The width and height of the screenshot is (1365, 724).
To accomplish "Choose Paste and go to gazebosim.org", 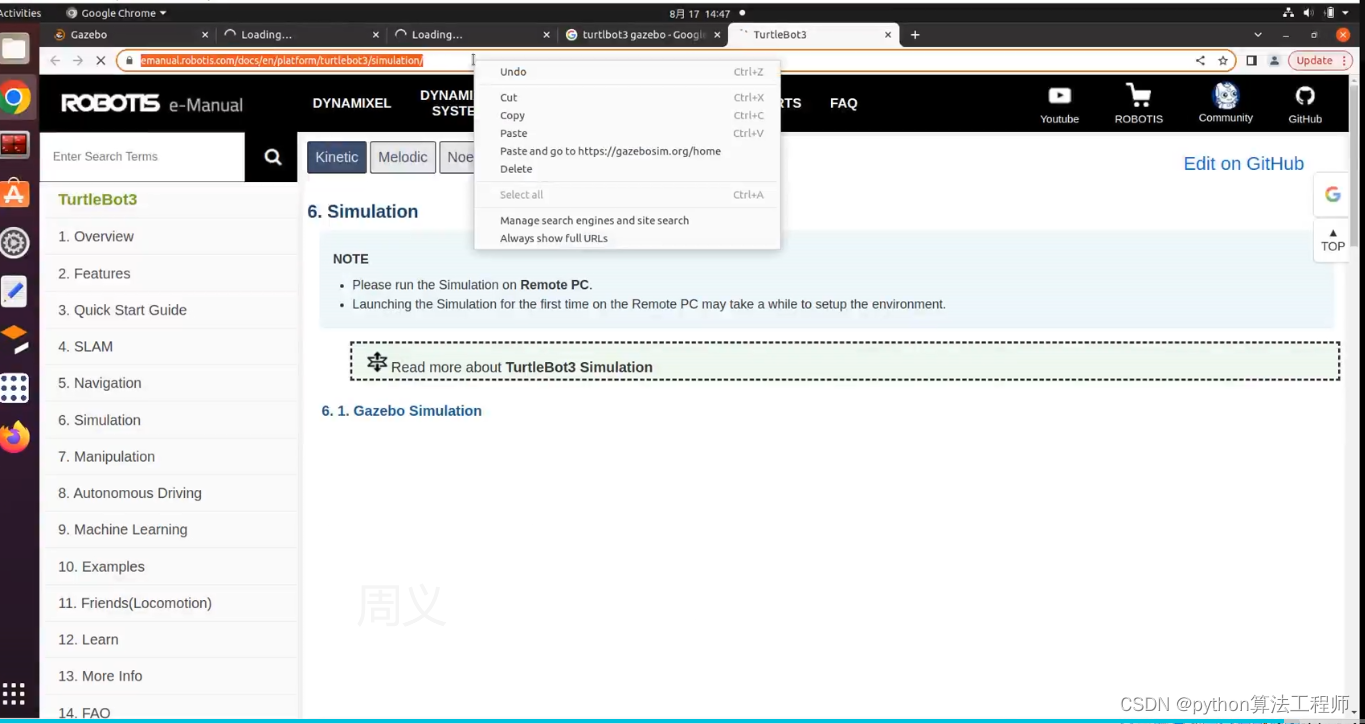I will 627,151.
